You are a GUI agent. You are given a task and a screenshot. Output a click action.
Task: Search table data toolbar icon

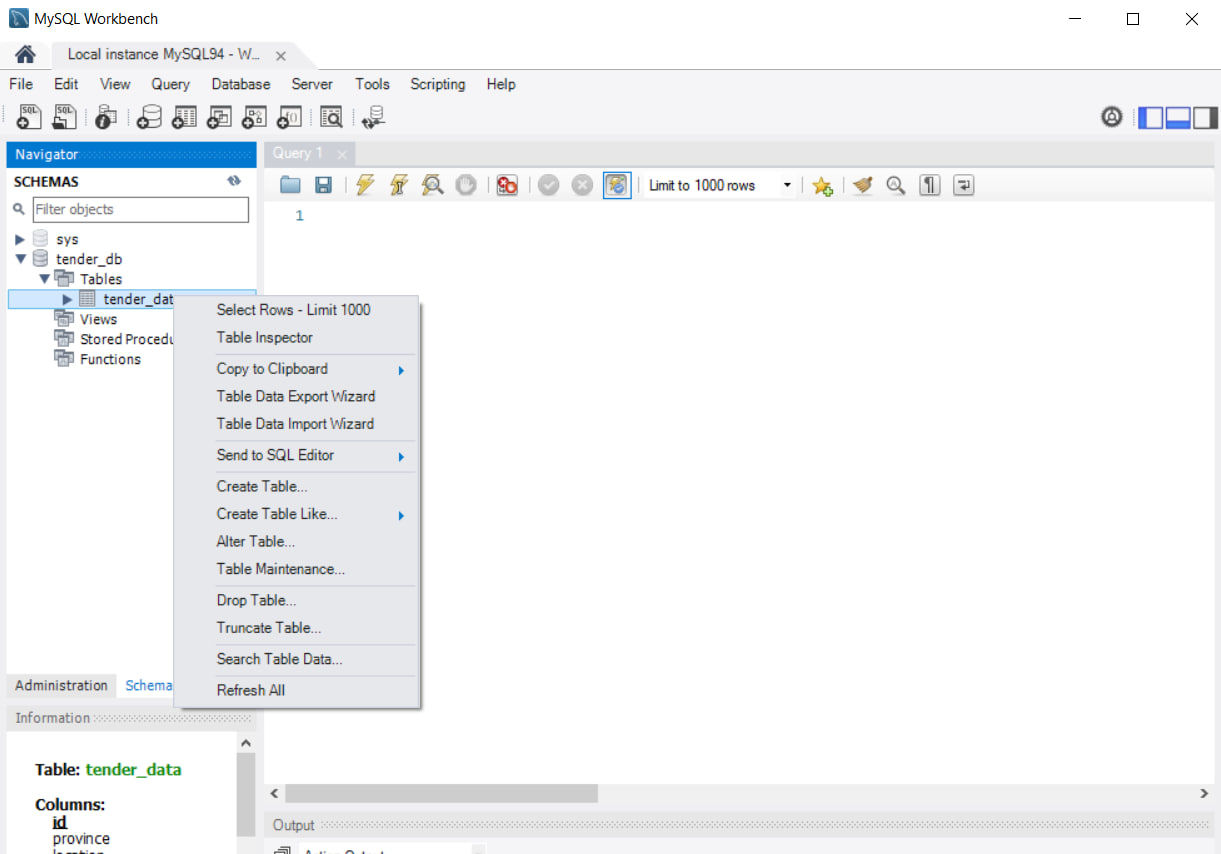pyautogui.click(x=331, y=117)
